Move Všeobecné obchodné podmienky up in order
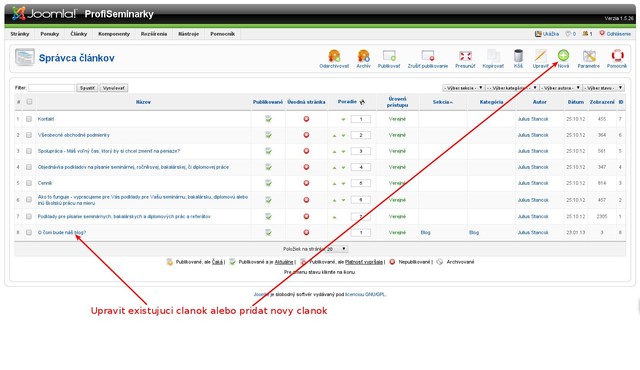This screenshot has height=370, width=640. coord(335,135)
